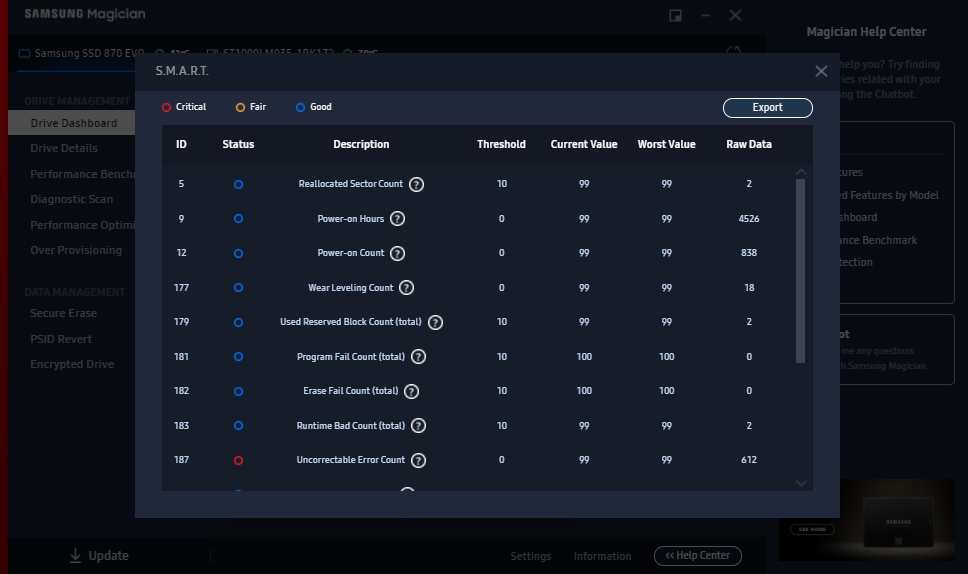Screen dimensions: 968x574
Task: Click Good status circle for ID 5
Action: point(238,185)
